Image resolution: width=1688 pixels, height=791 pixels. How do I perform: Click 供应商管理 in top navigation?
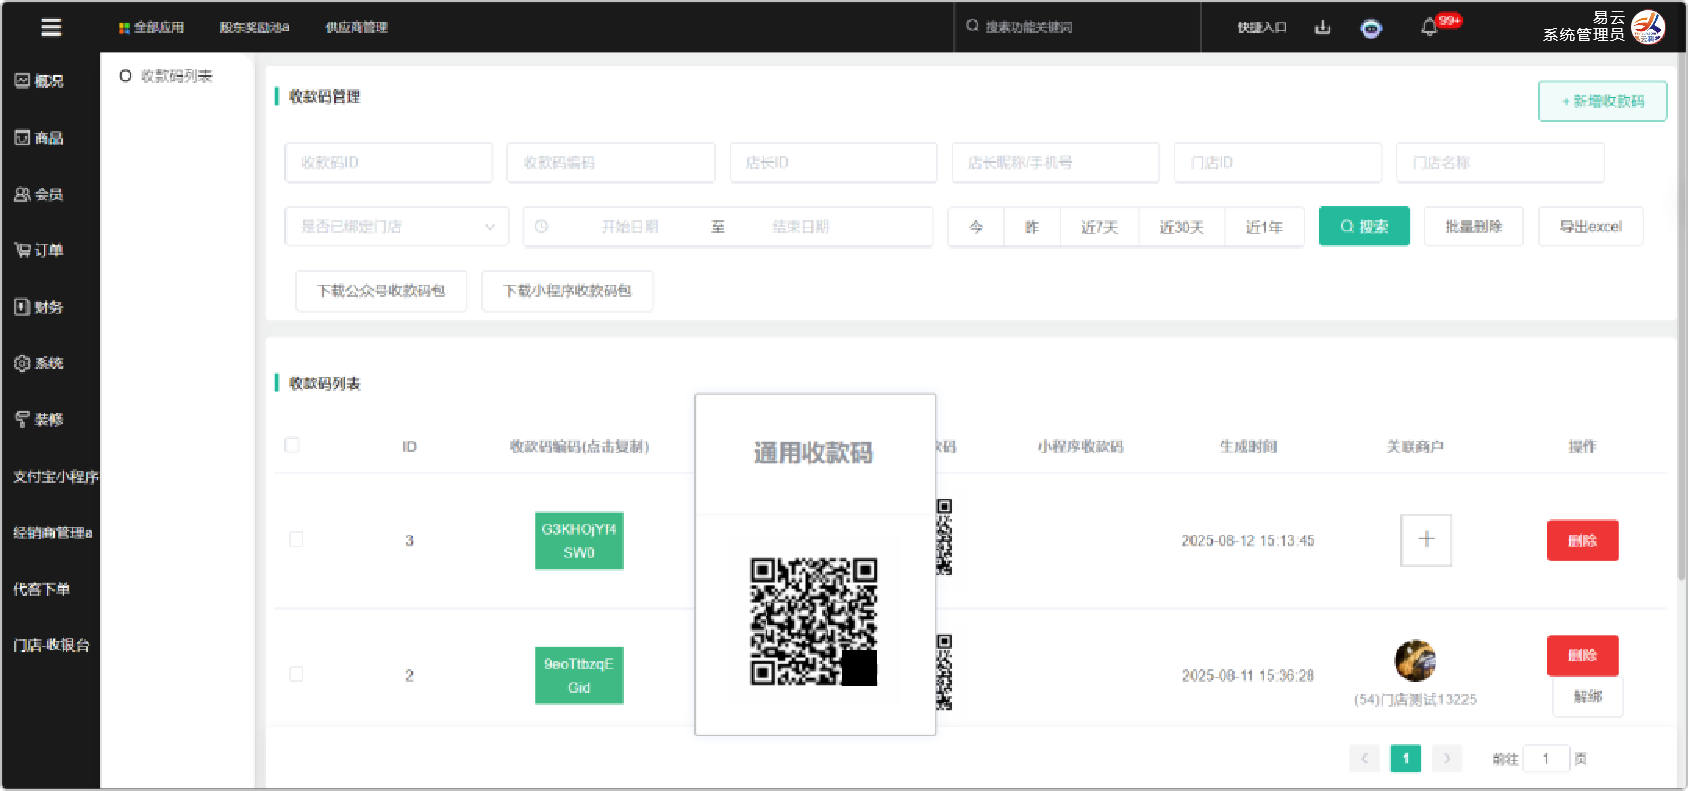pyautogui.click(x=356, y=27)
